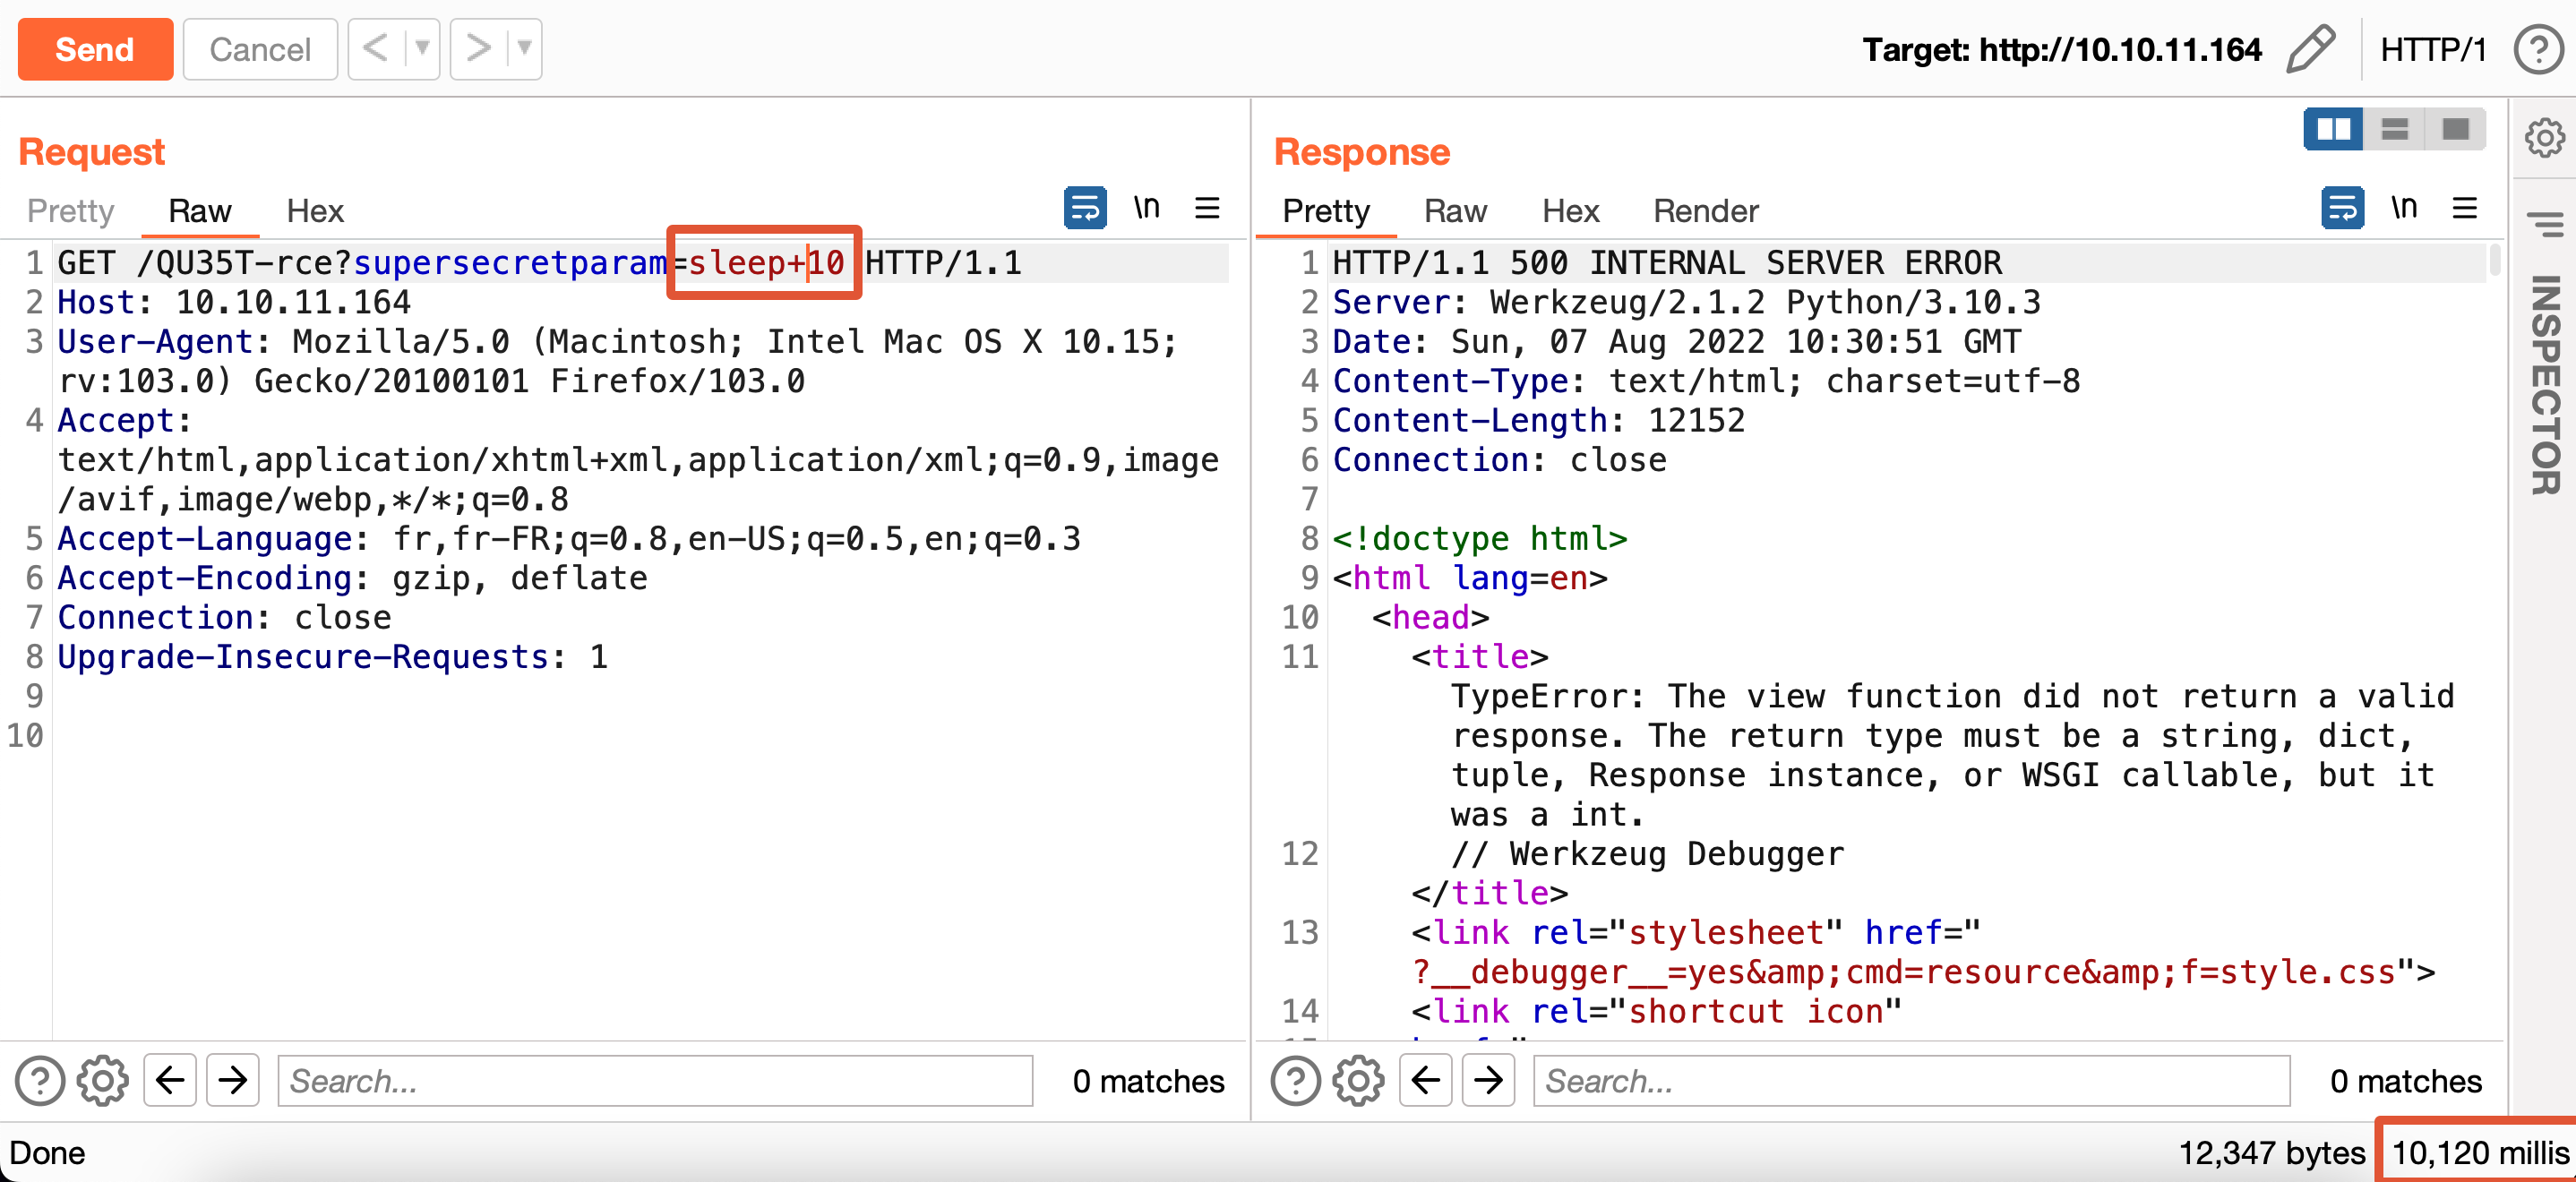Click Upgrade-Insecure-Requests header line
Viewport: 2576px width, 1182px height.
click(332, 657)
